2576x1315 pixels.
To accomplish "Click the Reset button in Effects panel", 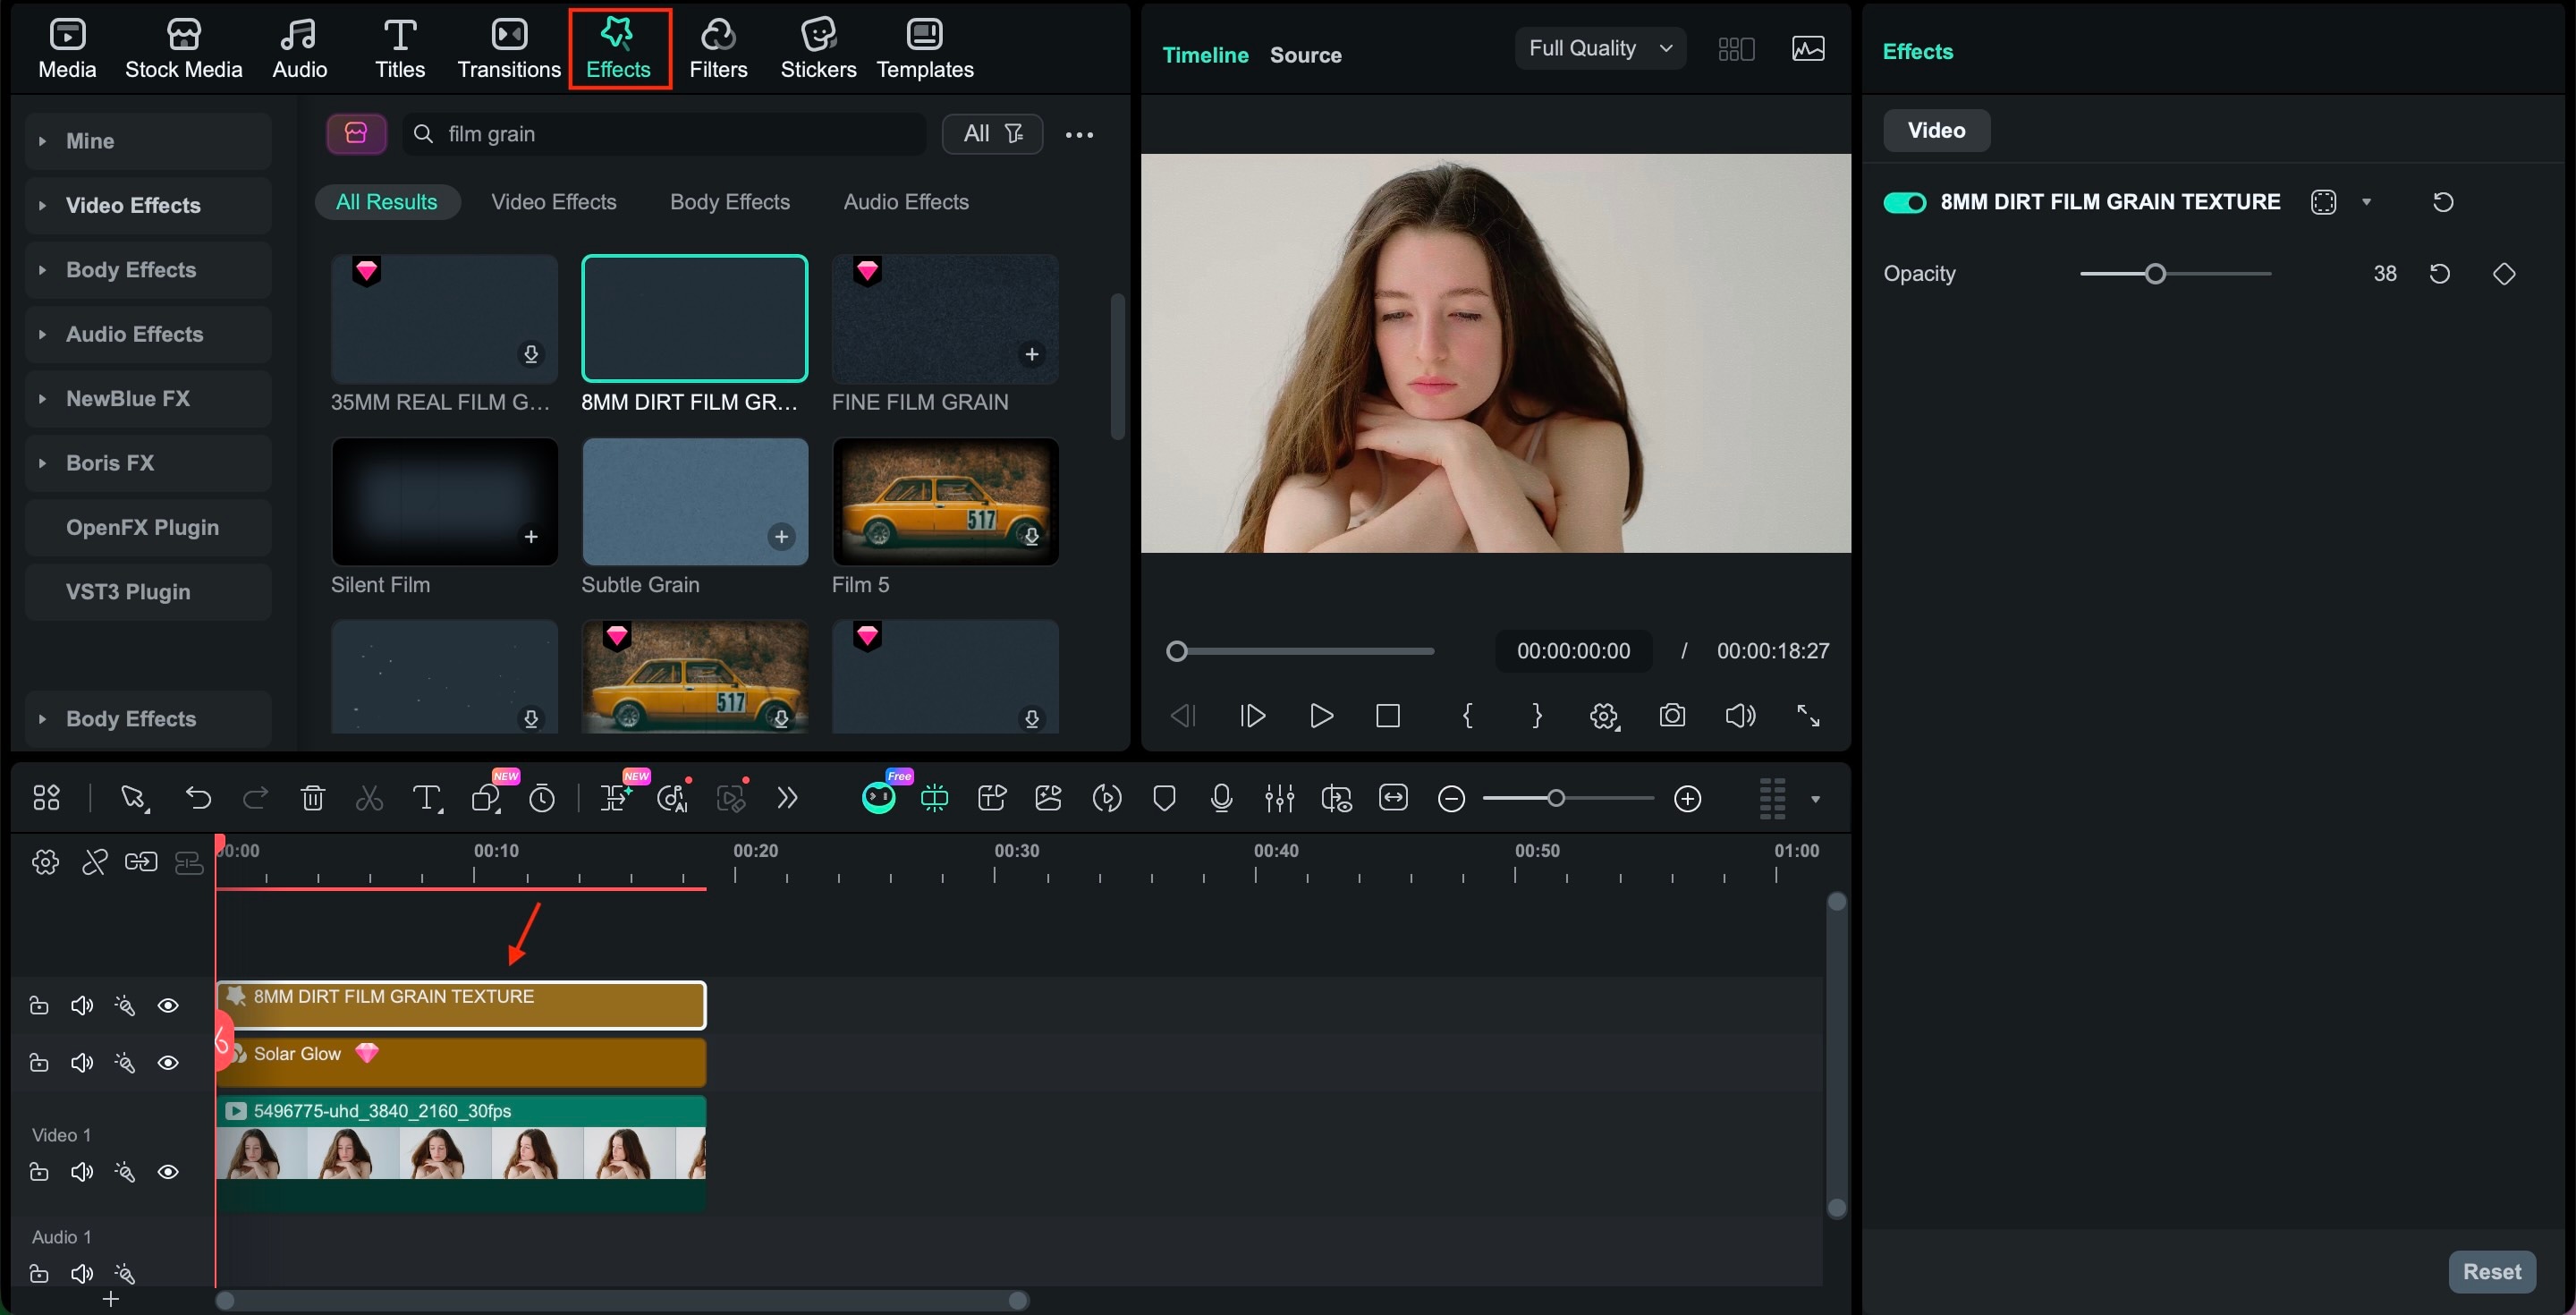I will (x=2492, y=1271).
